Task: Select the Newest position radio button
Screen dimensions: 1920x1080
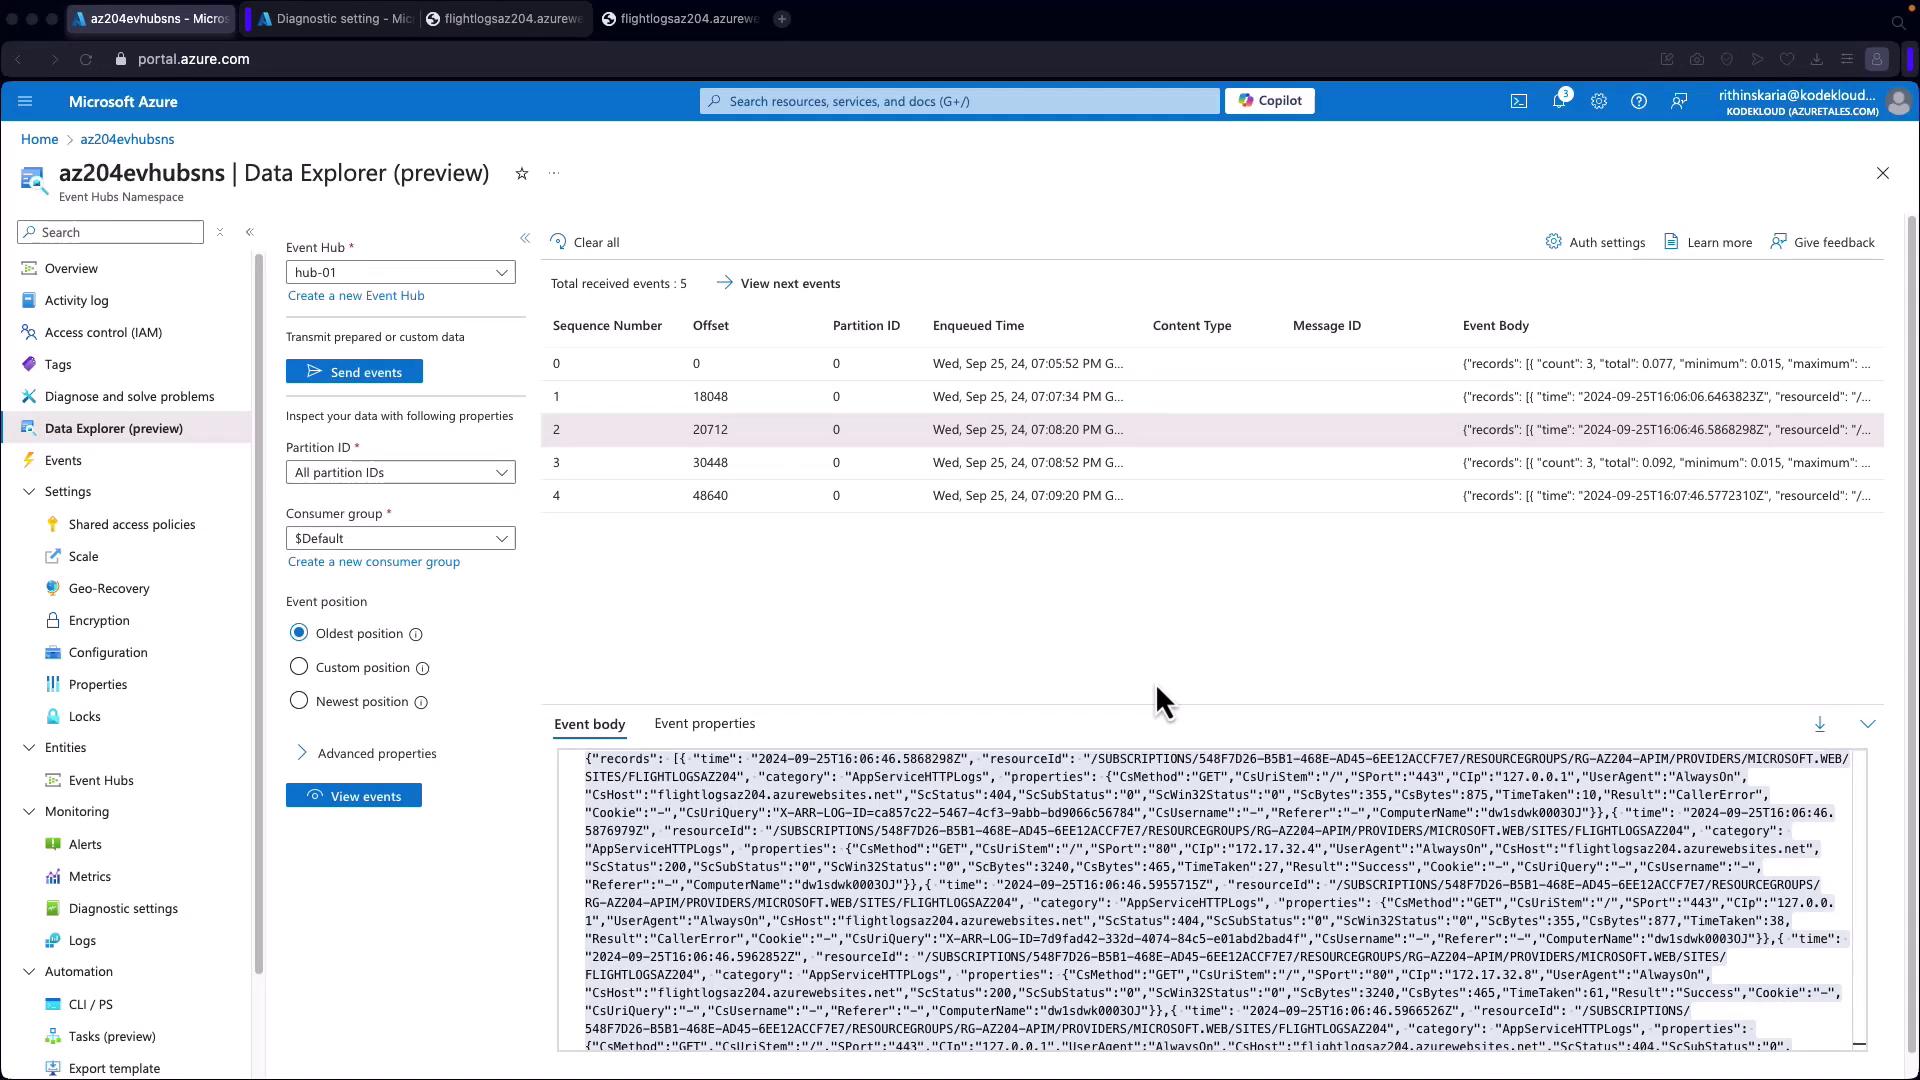Action: (x=298, y=701)
